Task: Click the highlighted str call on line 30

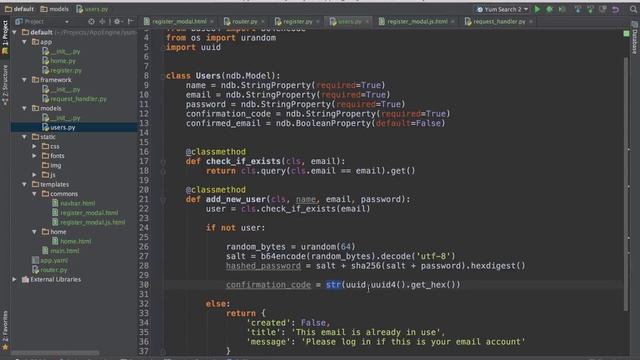Action: point(333,285)
